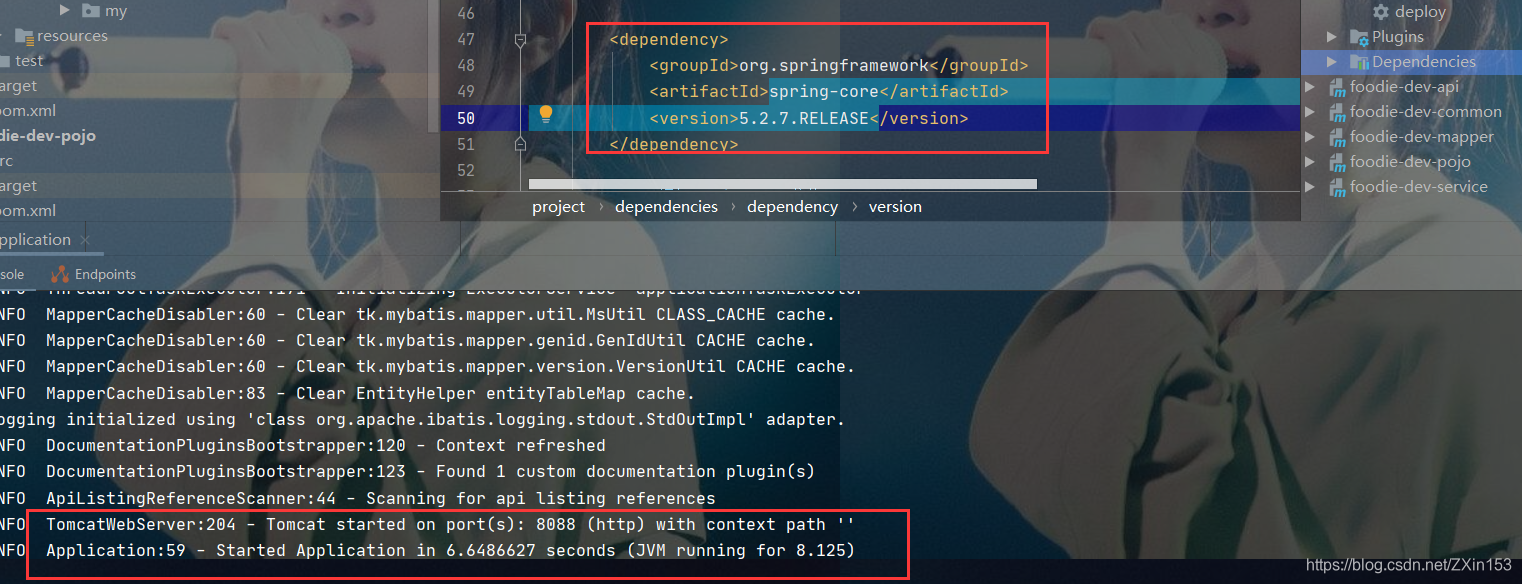This screenshot has width=1522, height=584.
Task: Click the light bulb intention icon on line 50
Action: pos(545,114)
